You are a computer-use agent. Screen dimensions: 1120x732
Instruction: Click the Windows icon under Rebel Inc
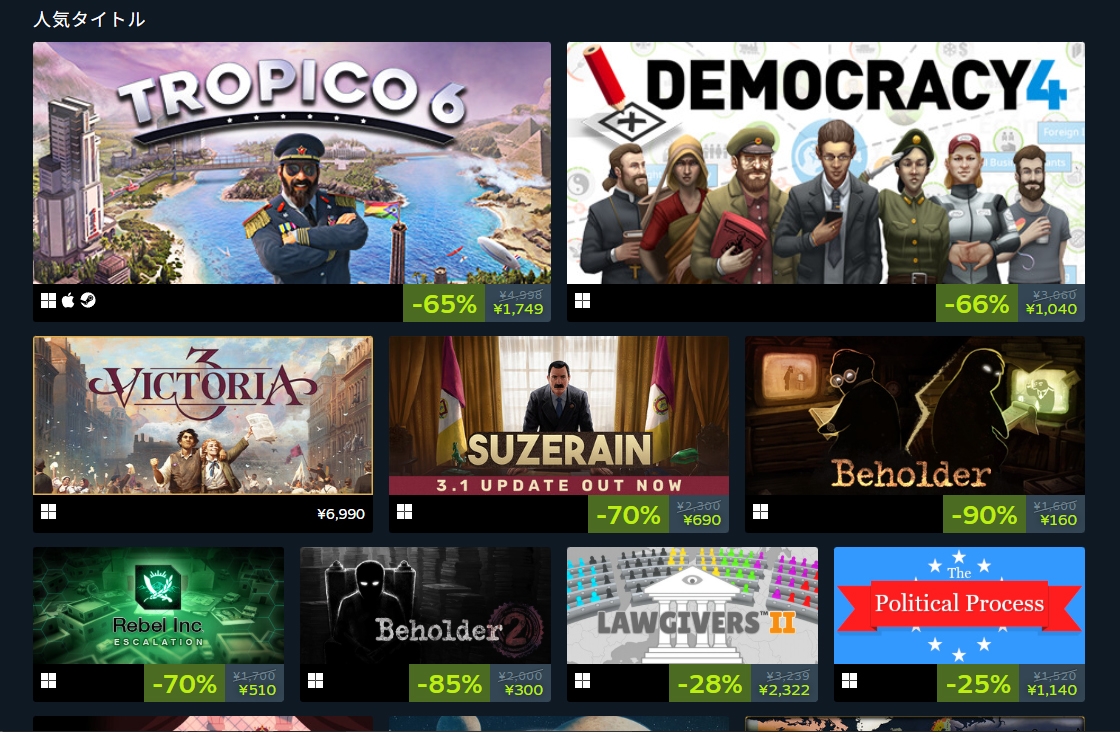pos(49,681)
